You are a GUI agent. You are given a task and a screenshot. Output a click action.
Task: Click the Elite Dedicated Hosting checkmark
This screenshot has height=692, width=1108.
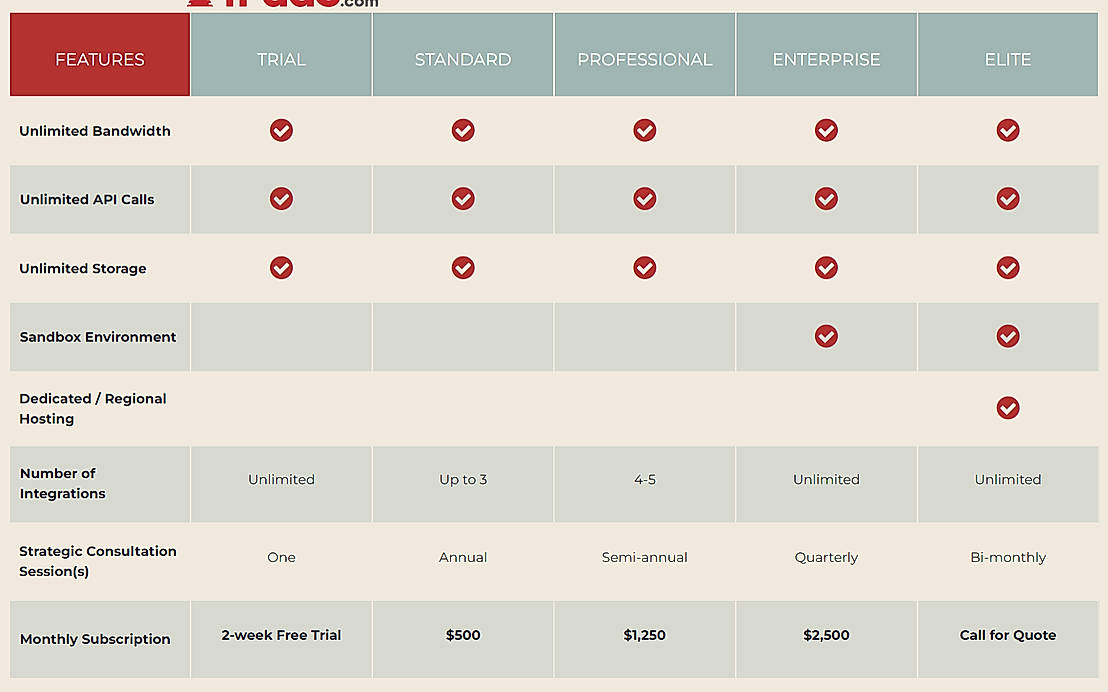click(x=1008, y=408)
